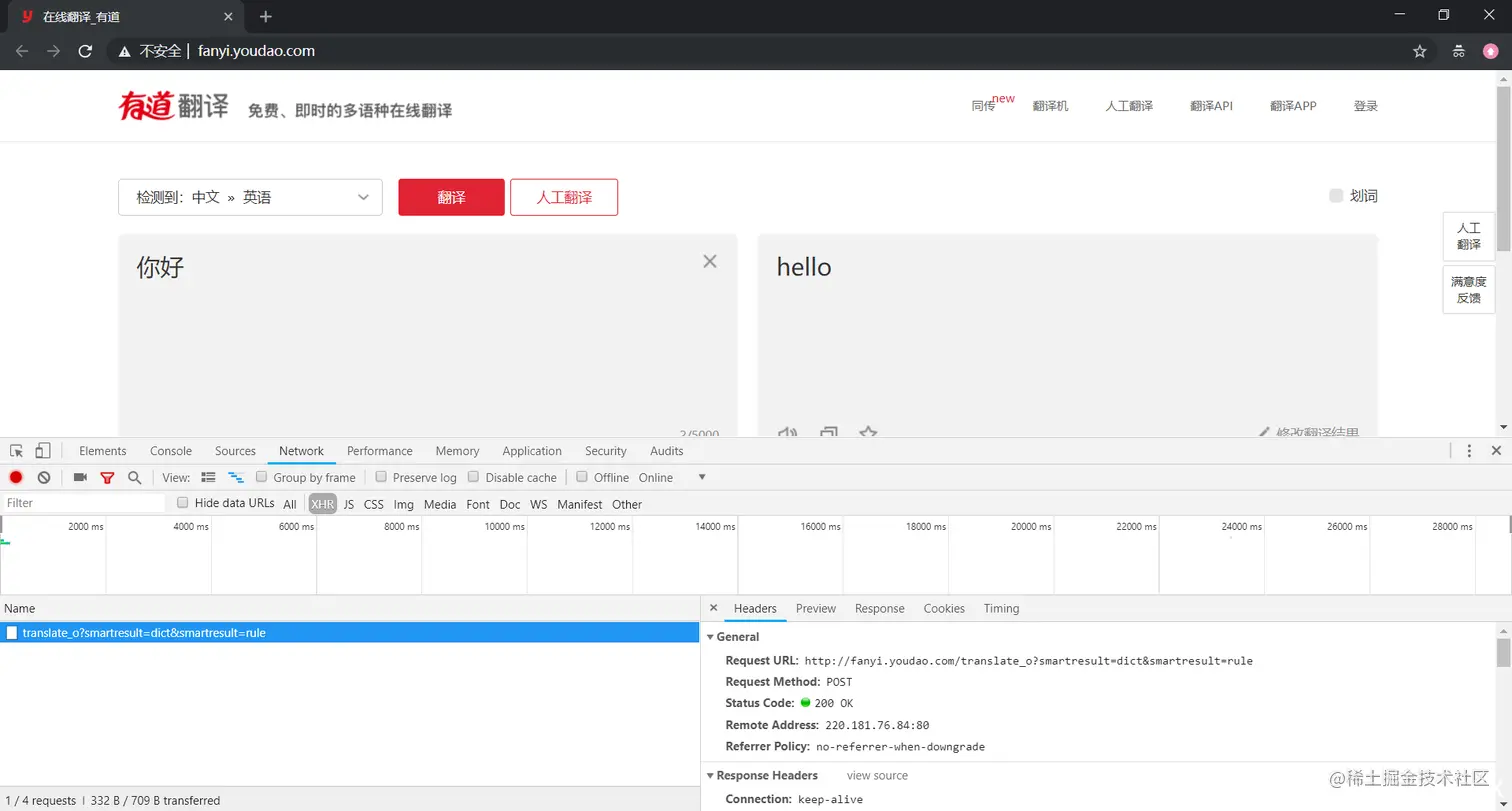Click the not-secure warning icon in address bar

tap(124, 51)
